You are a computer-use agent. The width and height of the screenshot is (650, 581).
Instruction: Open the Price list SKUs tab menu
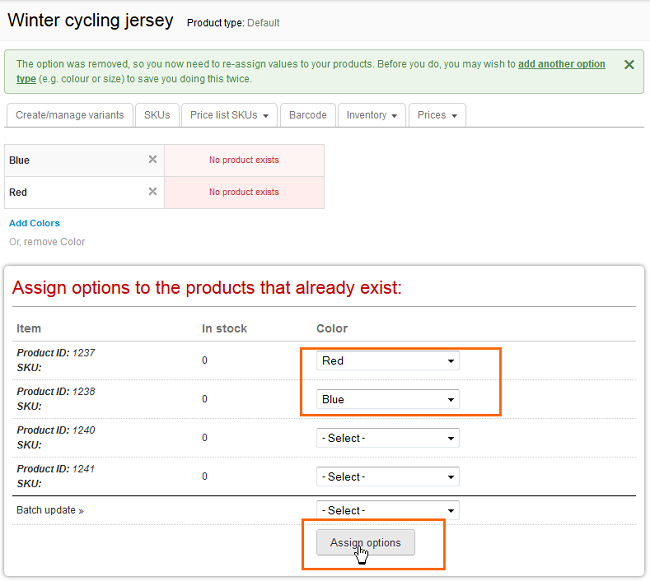pyautogui.click(x=229, y=115)
